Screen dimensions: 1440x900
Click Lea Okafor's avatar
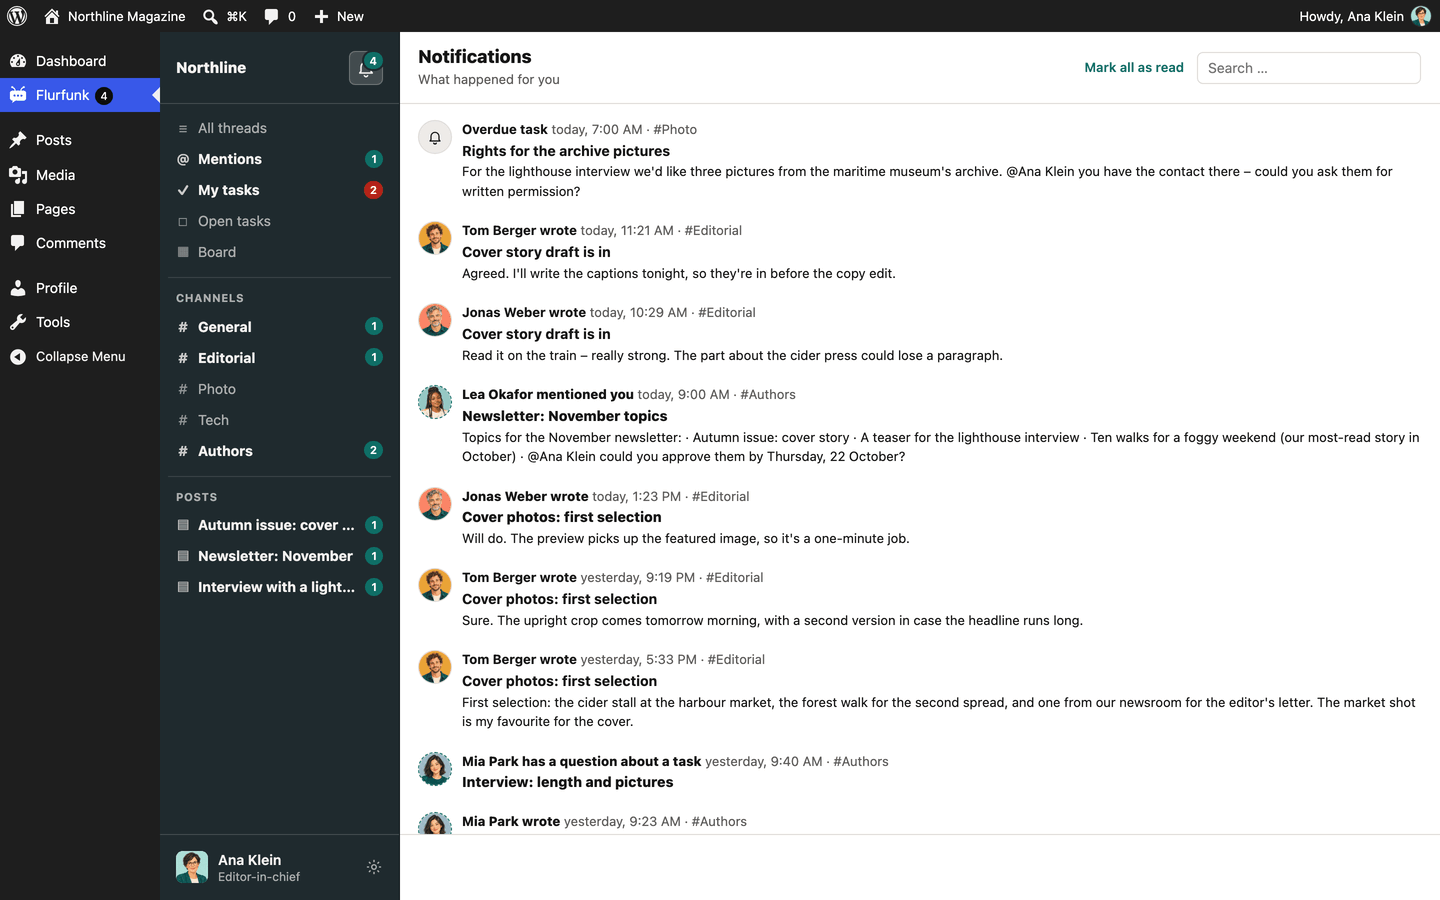(435, 402)
